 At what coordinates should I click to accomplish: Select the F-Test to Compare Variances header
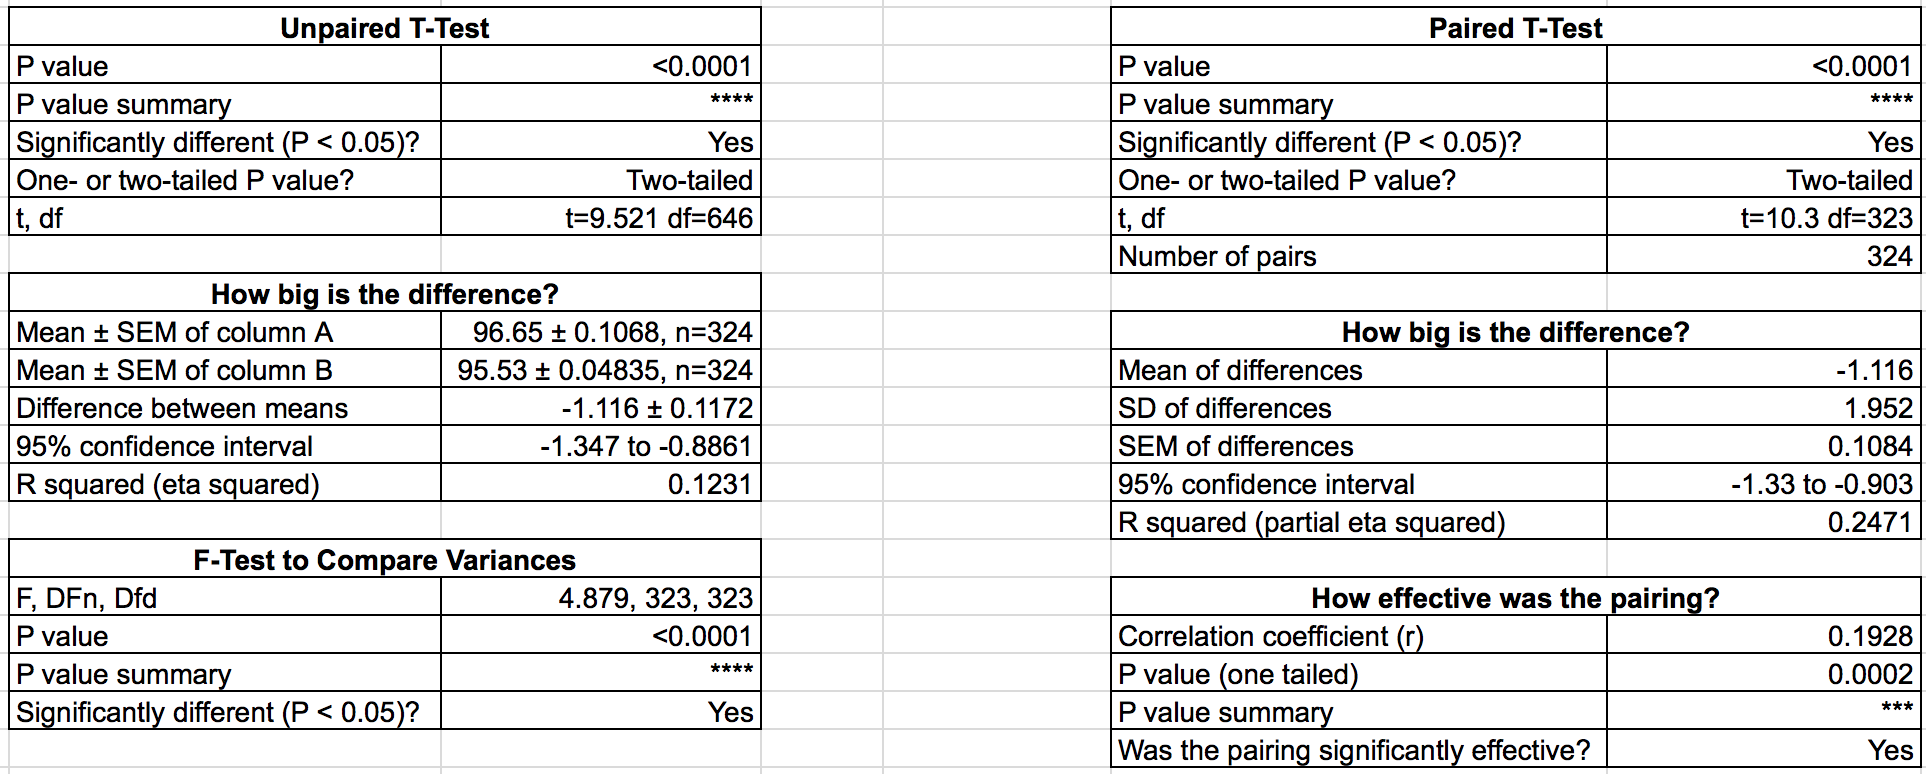(385, 560)
